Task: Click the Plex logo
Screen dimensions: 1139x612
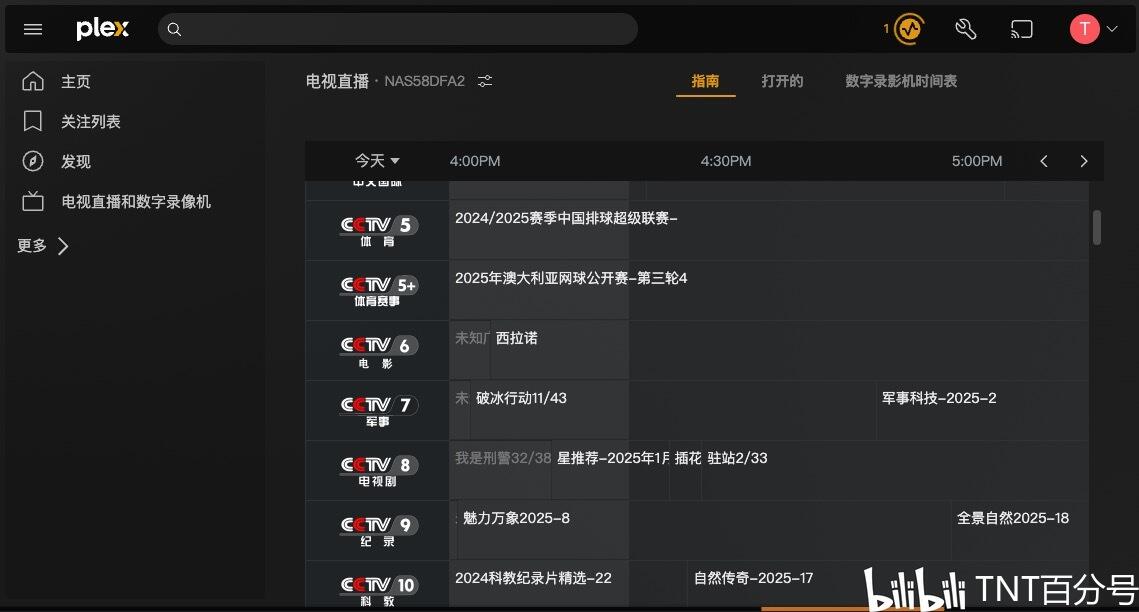Action: point(102,29)
